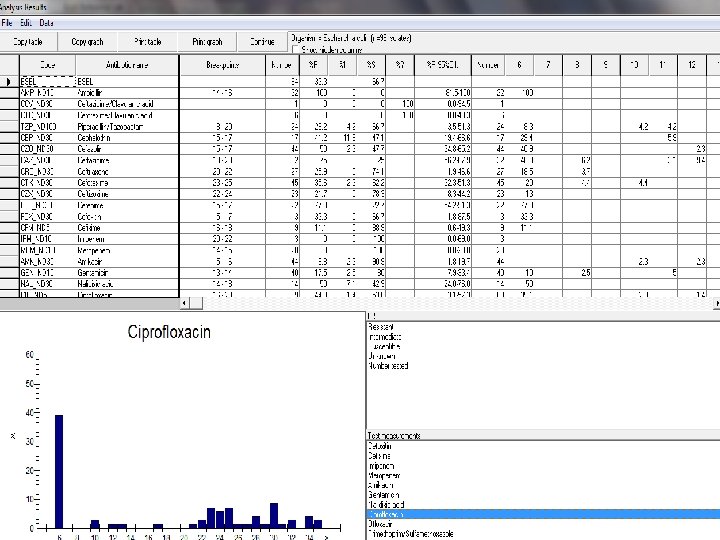Click the Copy table button

(28, 42)
